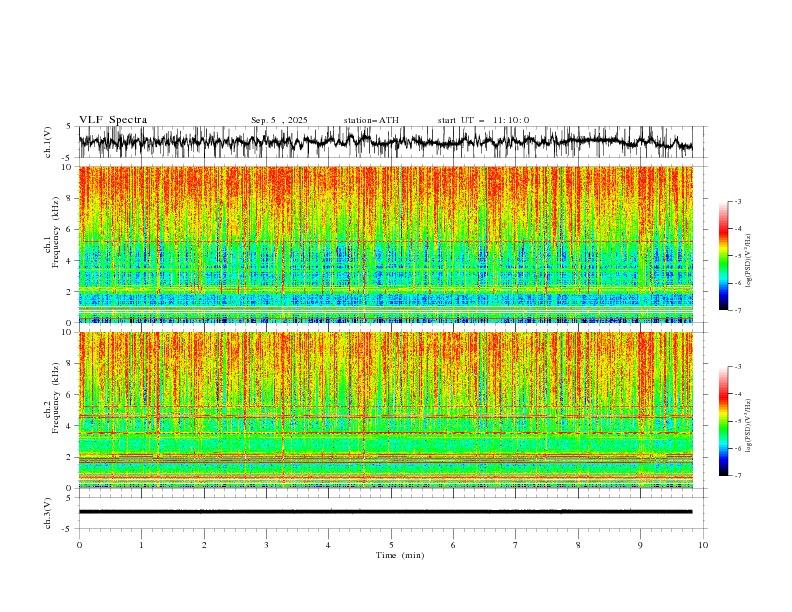
Task: Click the ch.3 flat voltage trace
Action: pyautogui.click(x=386, y=512)
